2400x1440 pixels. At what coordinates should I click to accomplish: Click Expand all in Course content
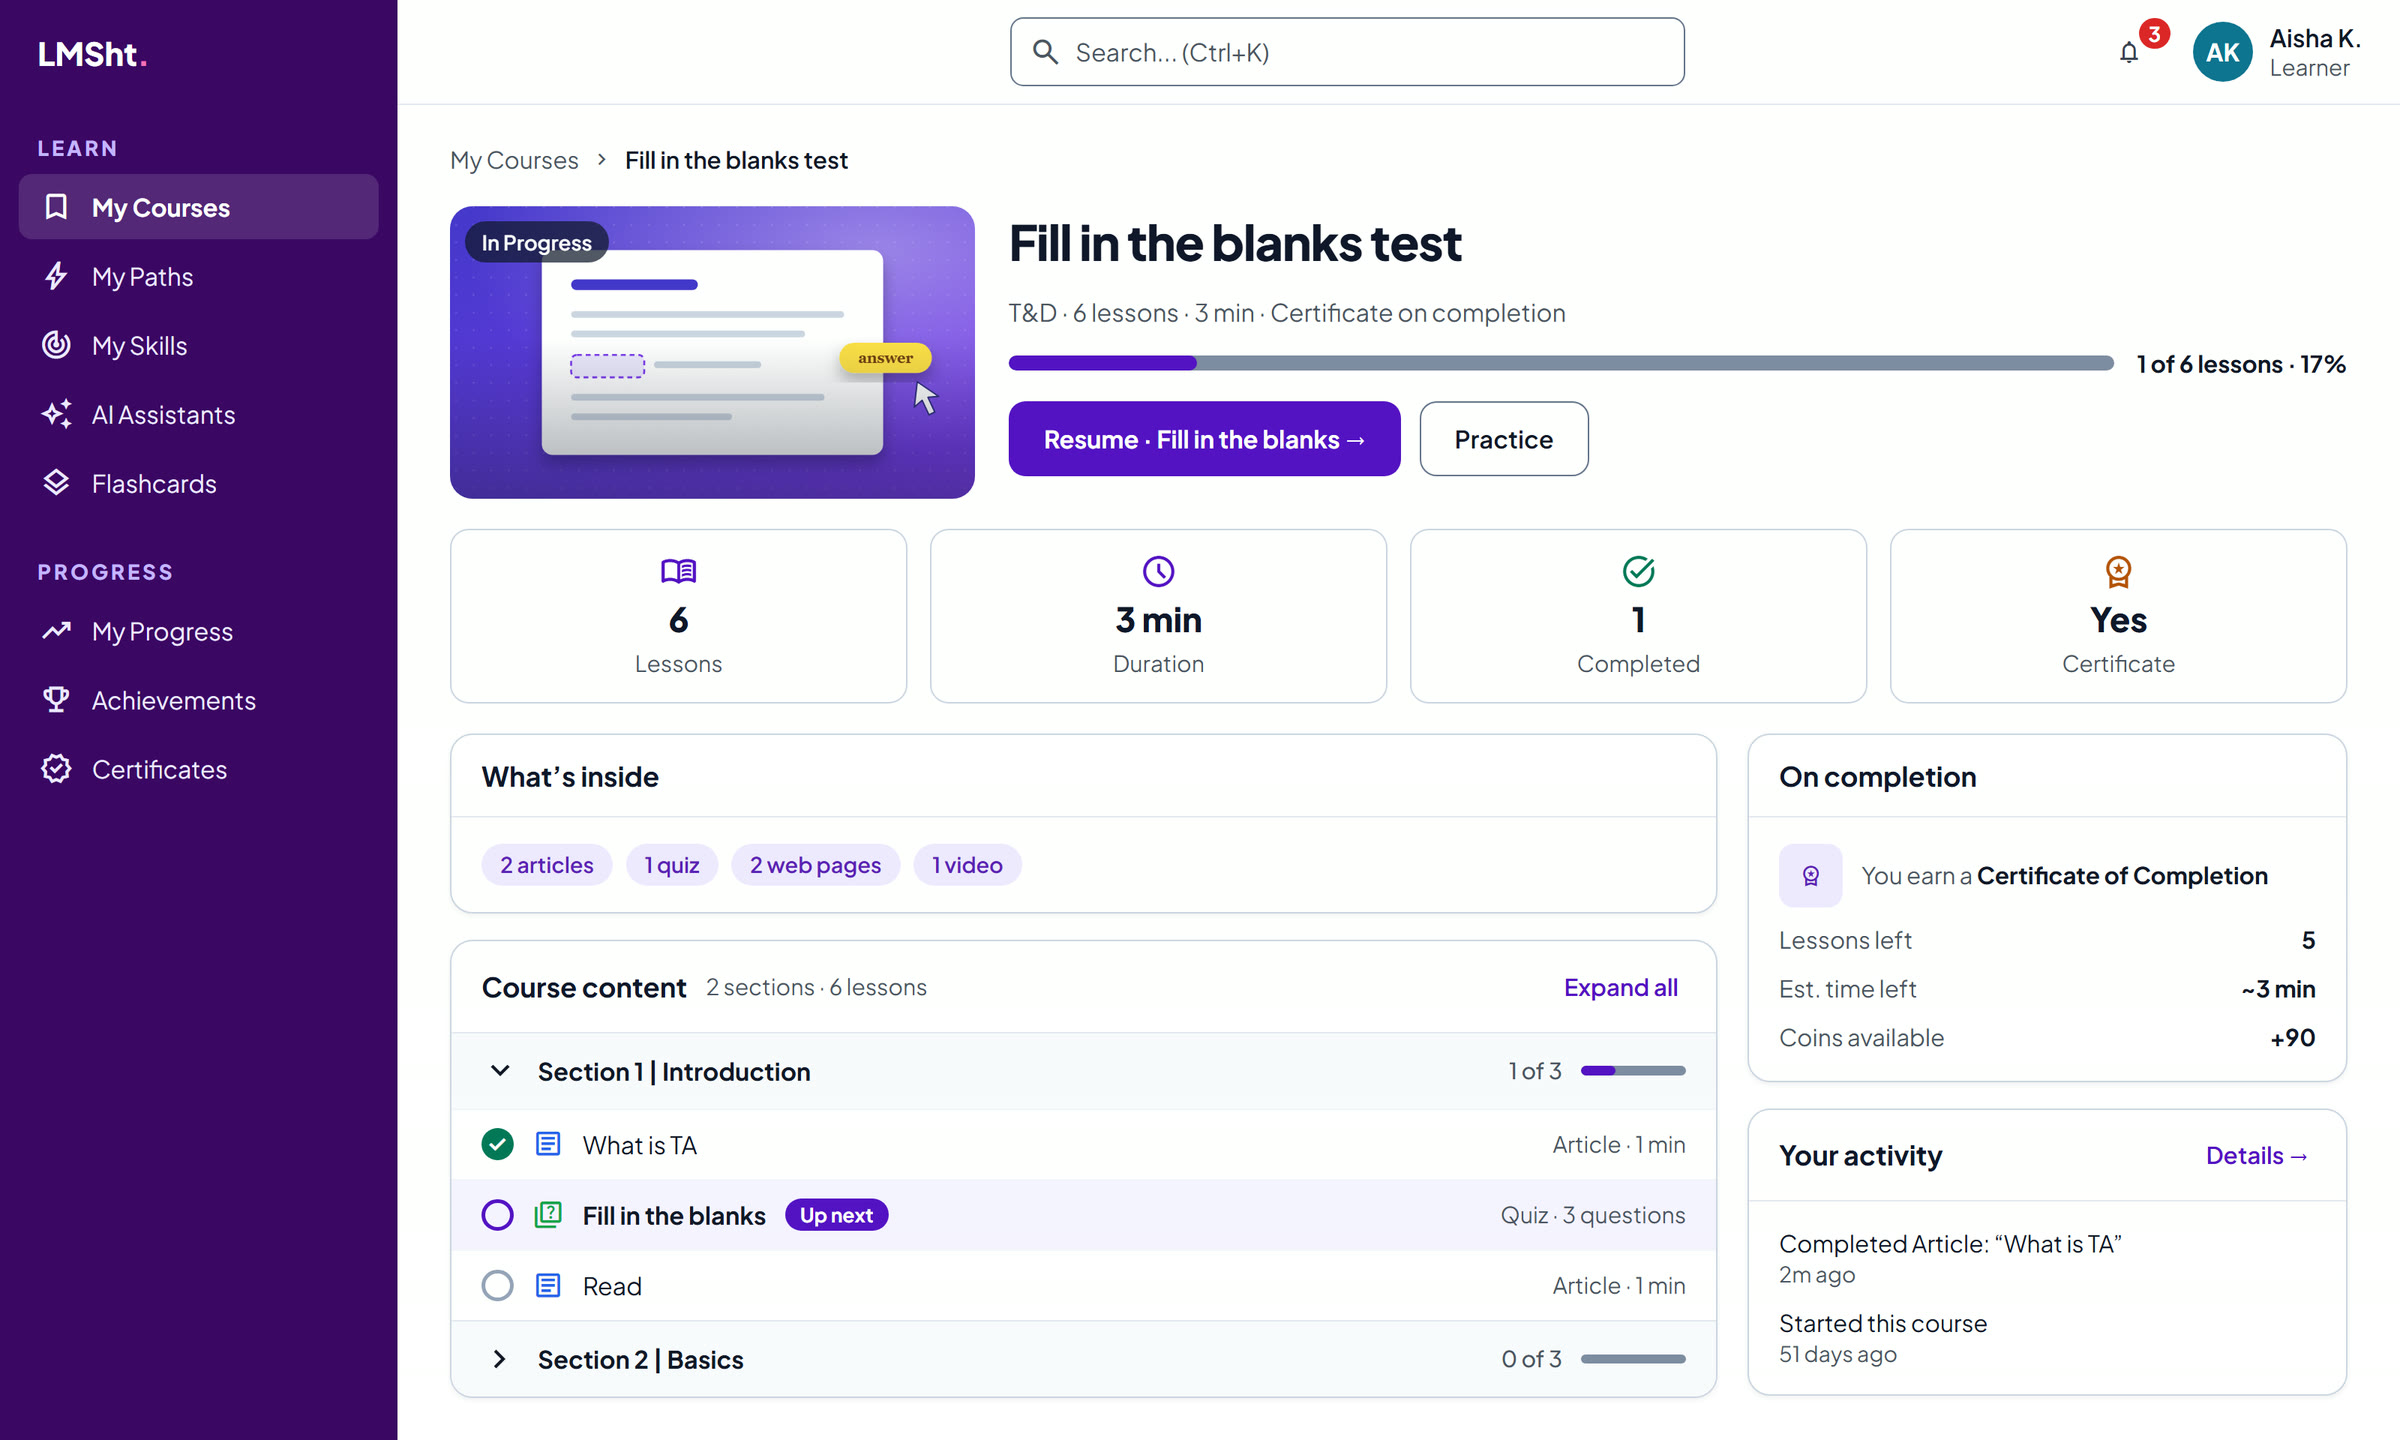(1620, 987)
